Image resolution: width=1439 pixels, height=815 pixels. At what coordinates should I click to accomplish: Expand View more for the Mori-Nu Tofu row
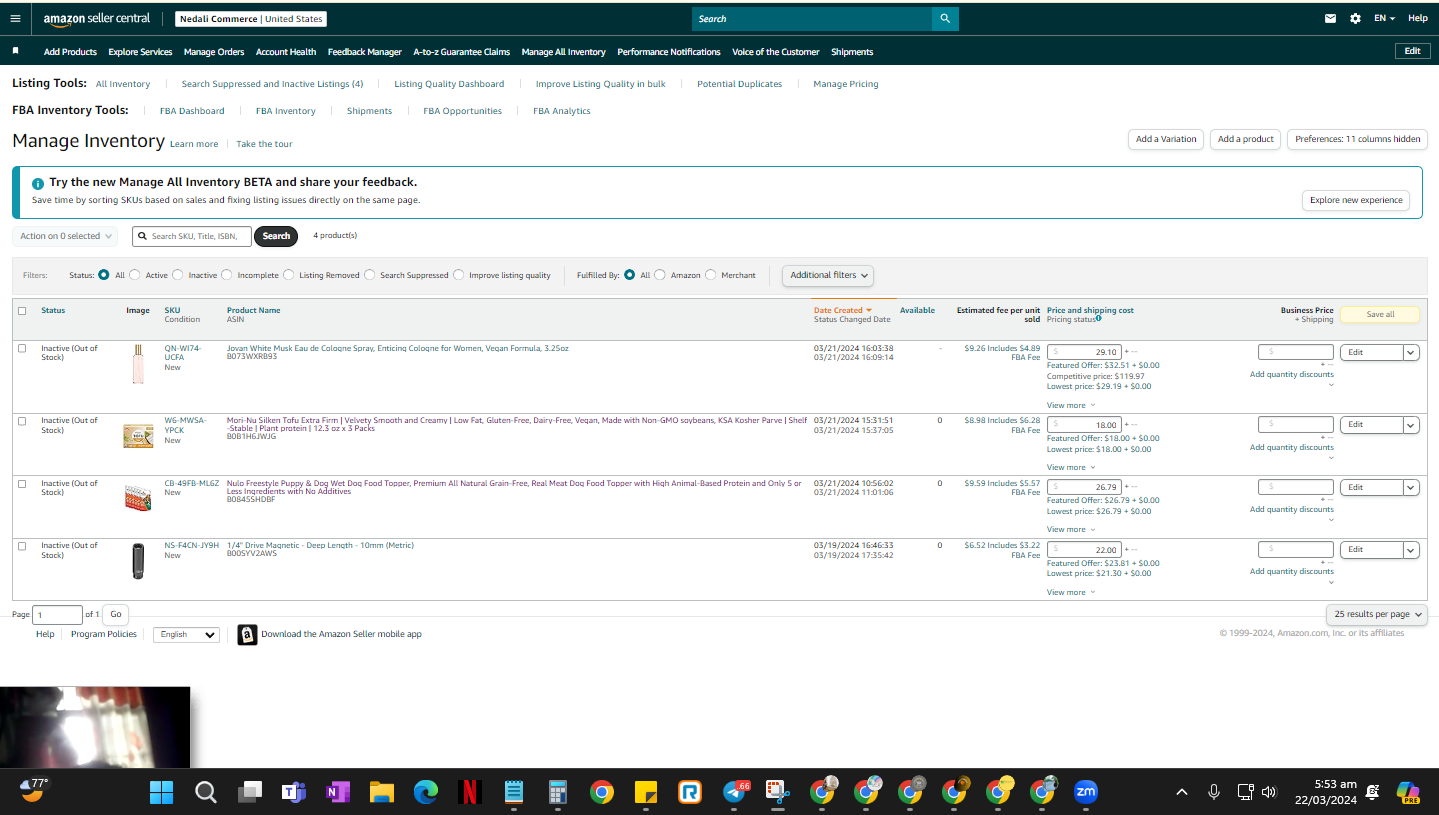[1070, 467]
